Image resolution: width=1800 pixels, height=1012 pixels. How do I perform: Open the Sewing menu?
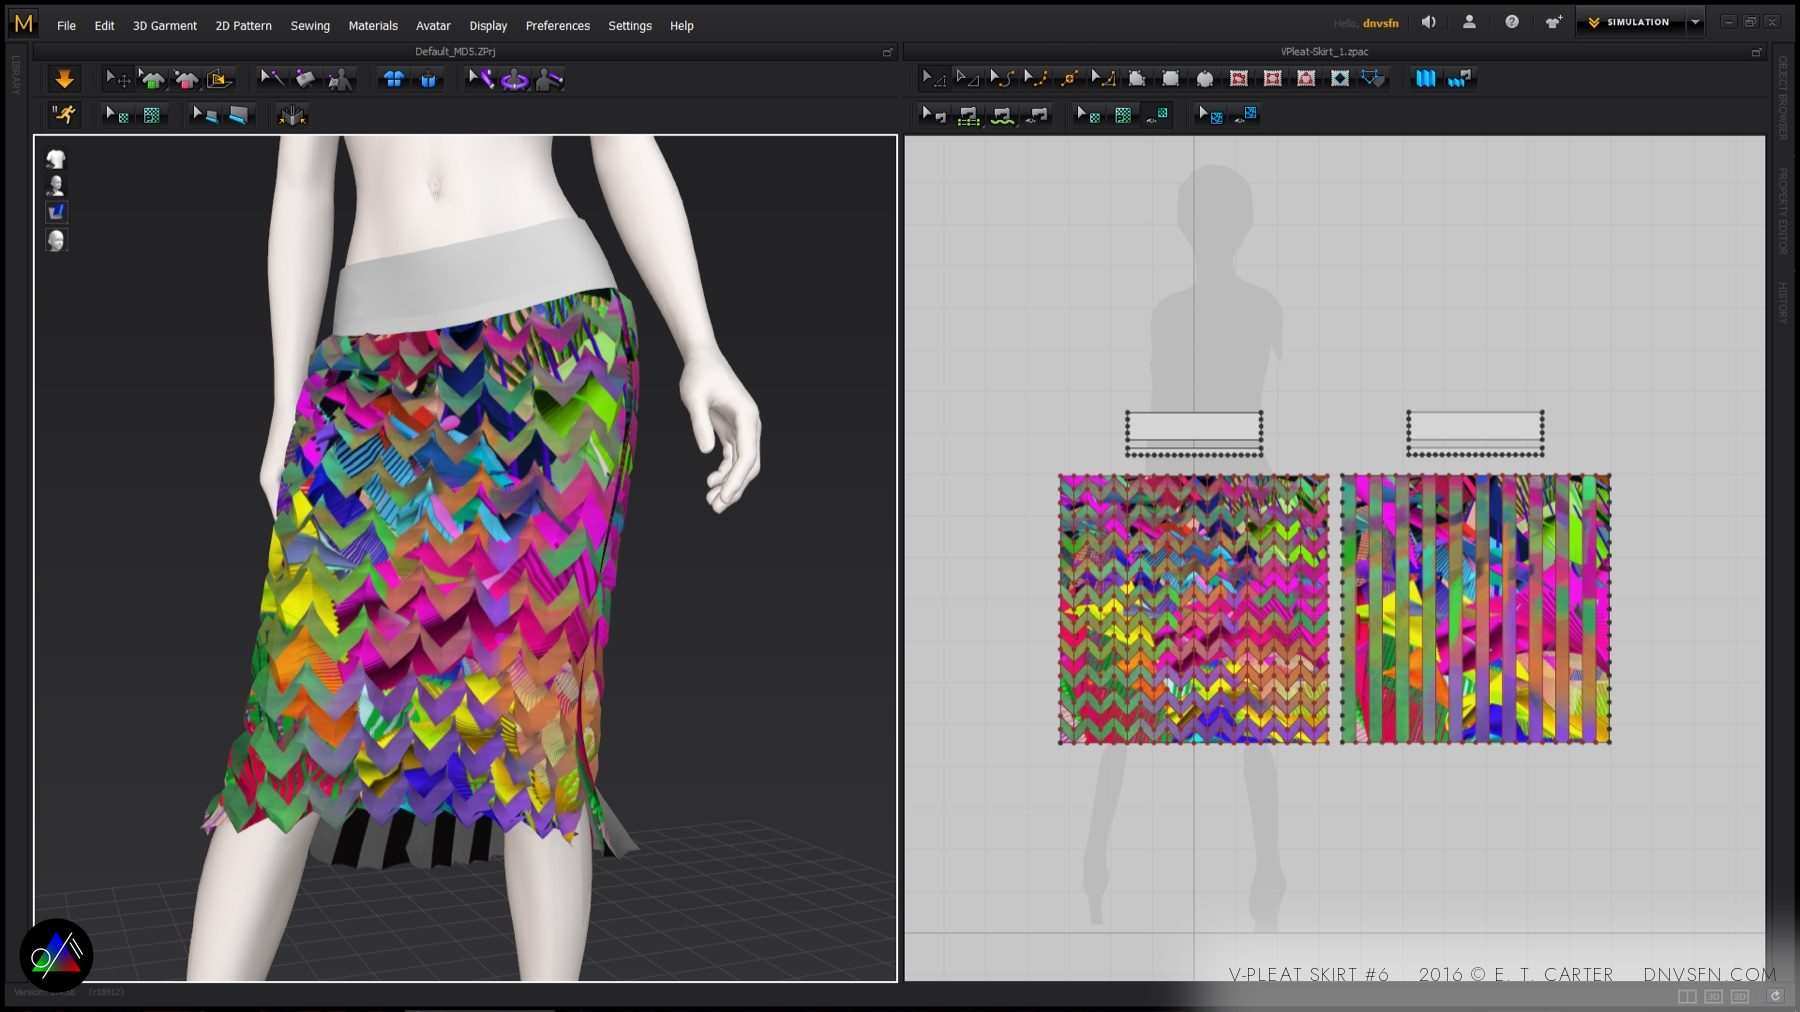(310, 25)
